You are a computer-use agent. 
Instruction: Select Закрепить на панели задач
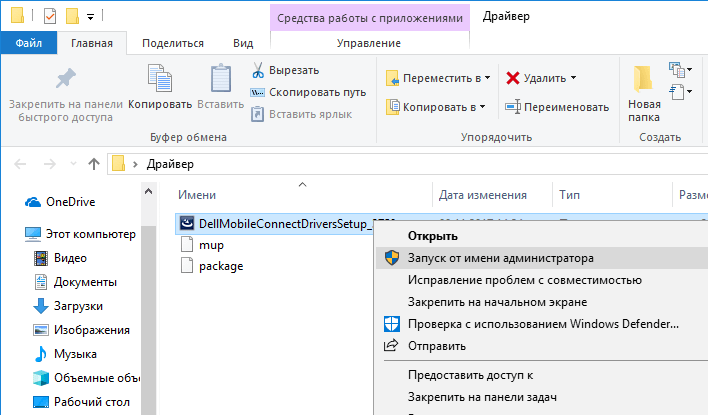point(542,397)
